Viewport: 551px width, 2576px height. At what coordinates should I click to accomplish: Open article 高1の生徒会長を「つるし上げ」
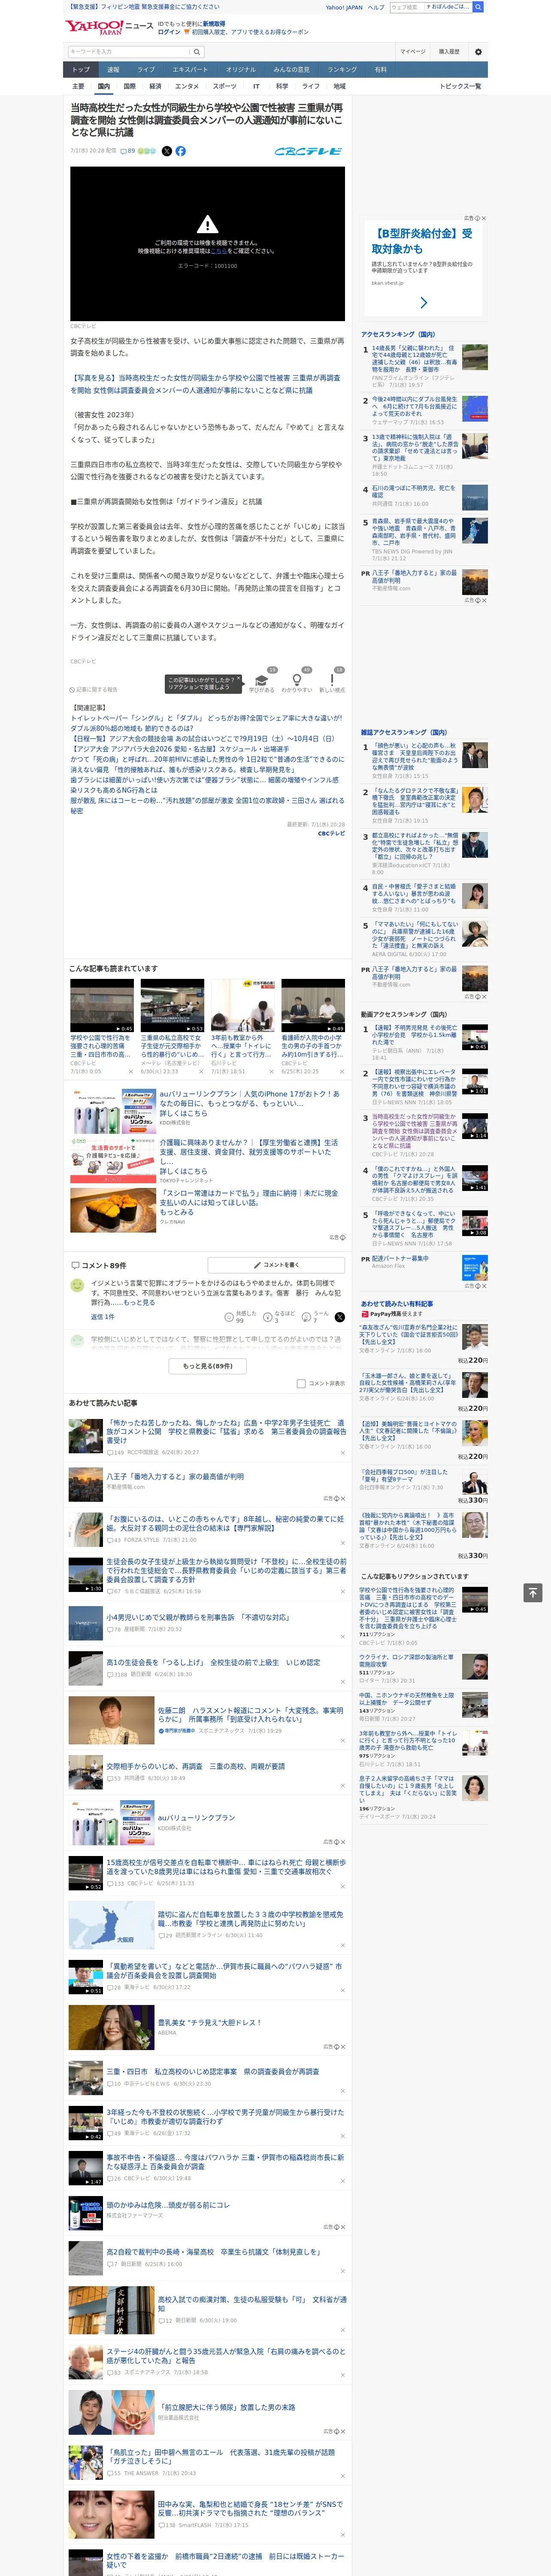tap(213, 1662)
